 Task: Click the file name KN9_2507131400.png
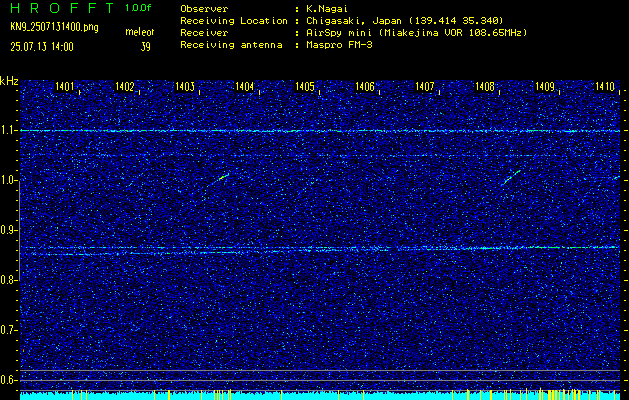[54, 27]
